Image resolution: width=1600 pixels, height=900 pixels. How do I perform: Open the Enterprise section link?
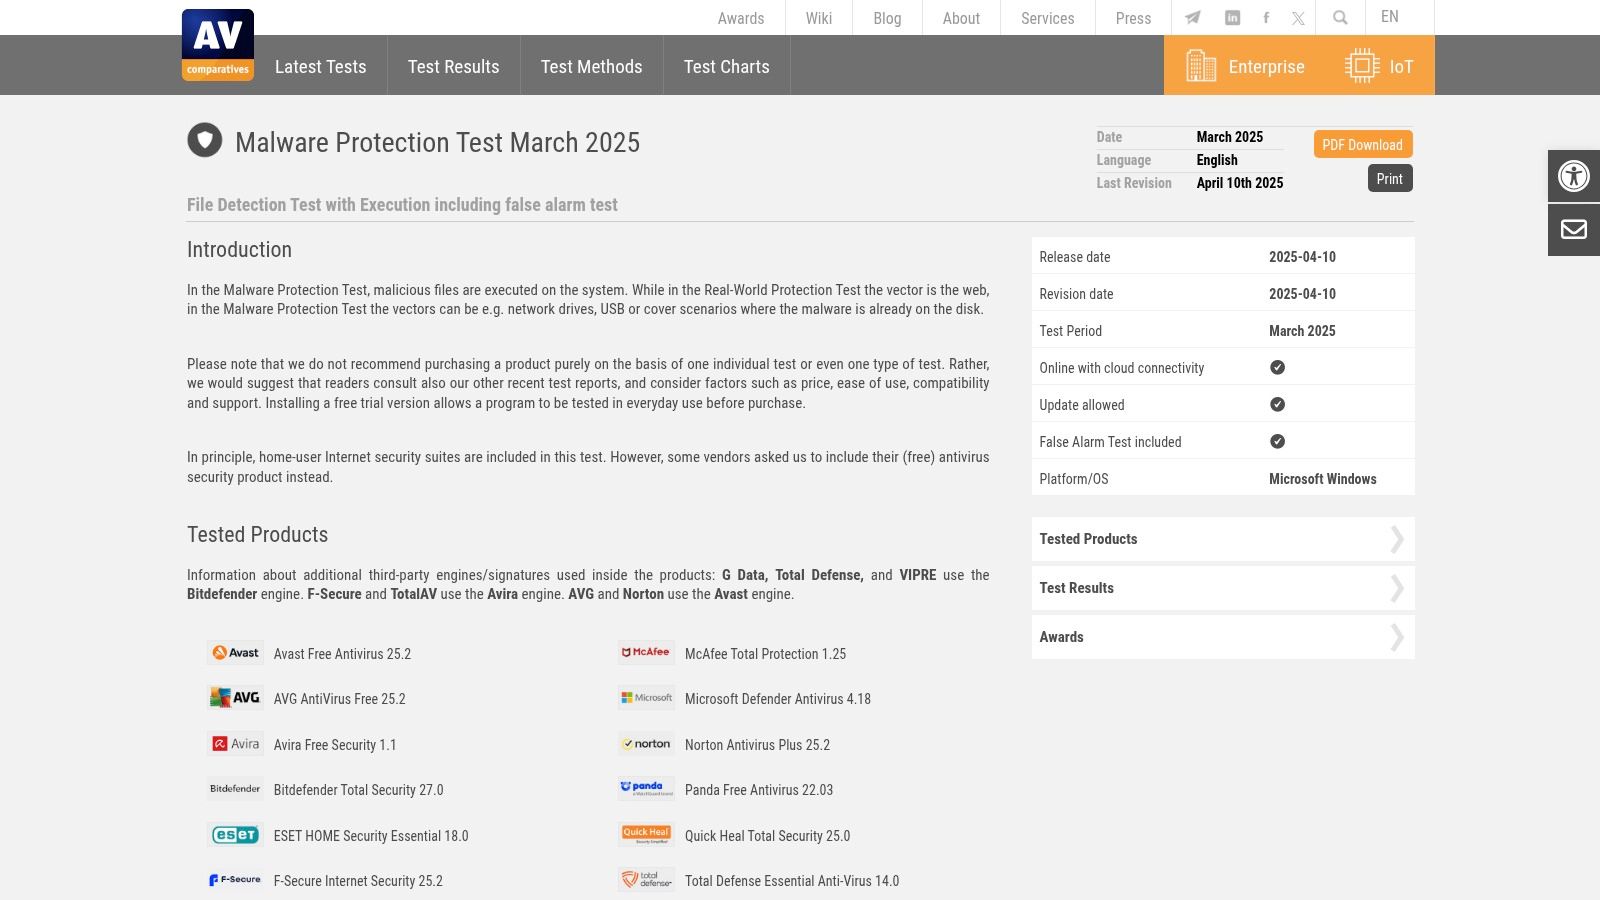click(x=1266, y=67)
